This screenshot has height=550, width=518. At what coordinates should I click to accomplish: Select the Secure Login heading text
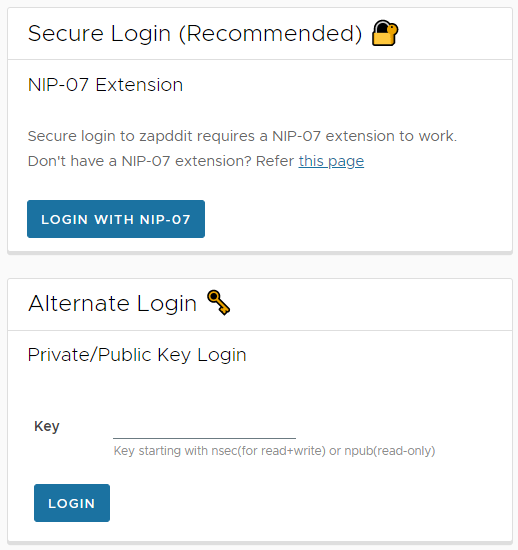click(x=99, y=33)
